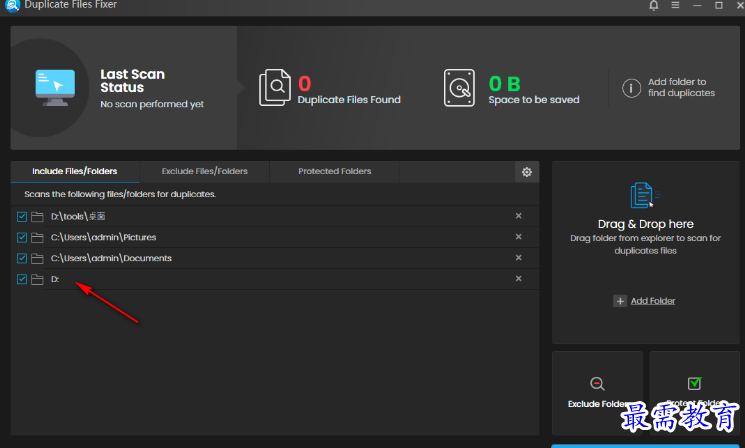
Task: Click the Duplicate Files Found document icon
Action: click(x=275, y=87)
